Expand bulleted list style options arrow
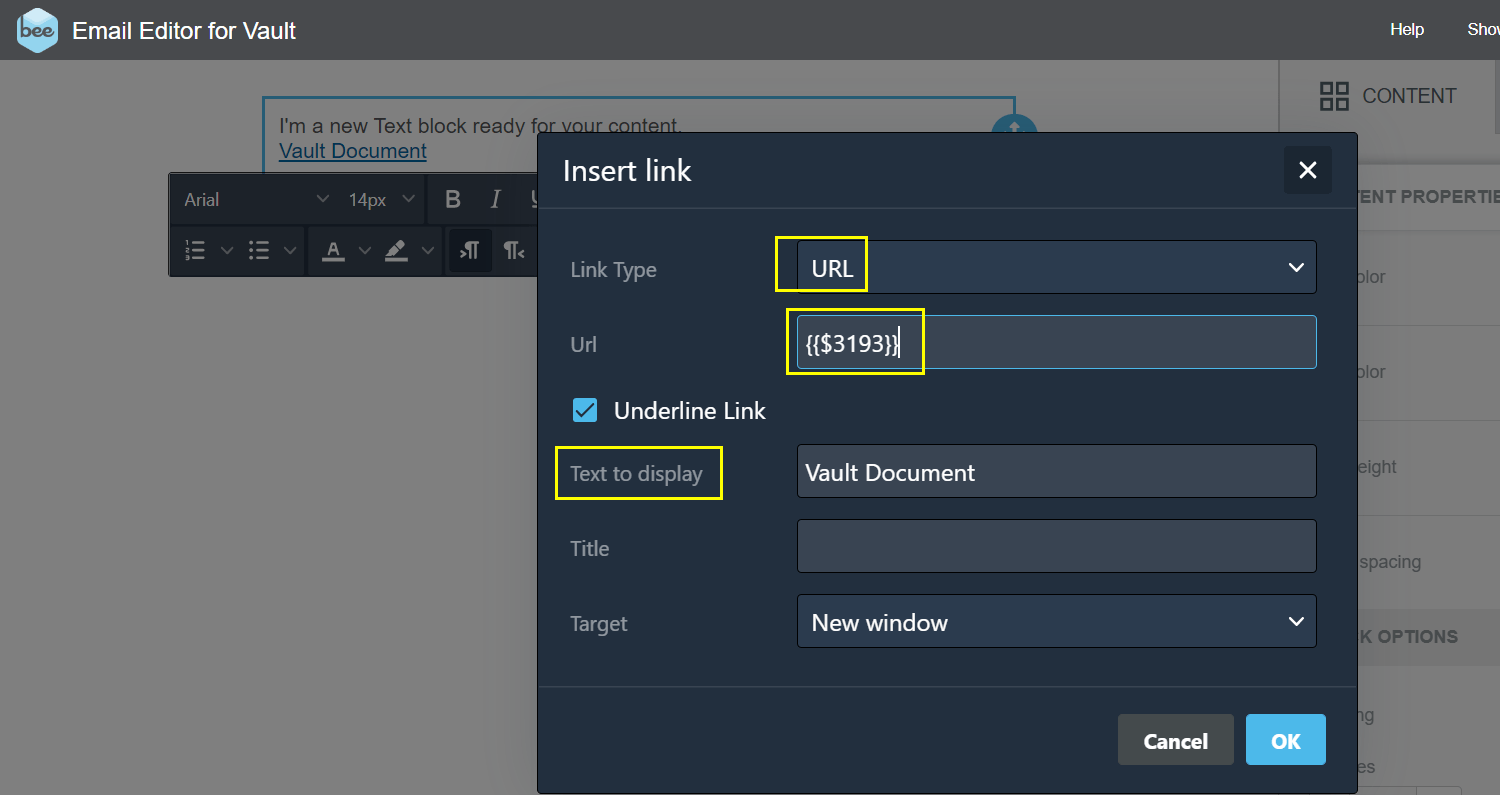Screen dimensions: 1500x795 (x=290, y=250)
